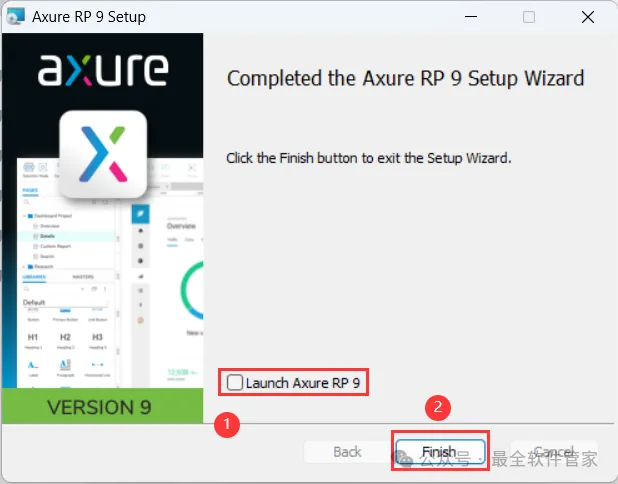Switch to the Masters tab in preview
The image size is (618, 484).
83,277
